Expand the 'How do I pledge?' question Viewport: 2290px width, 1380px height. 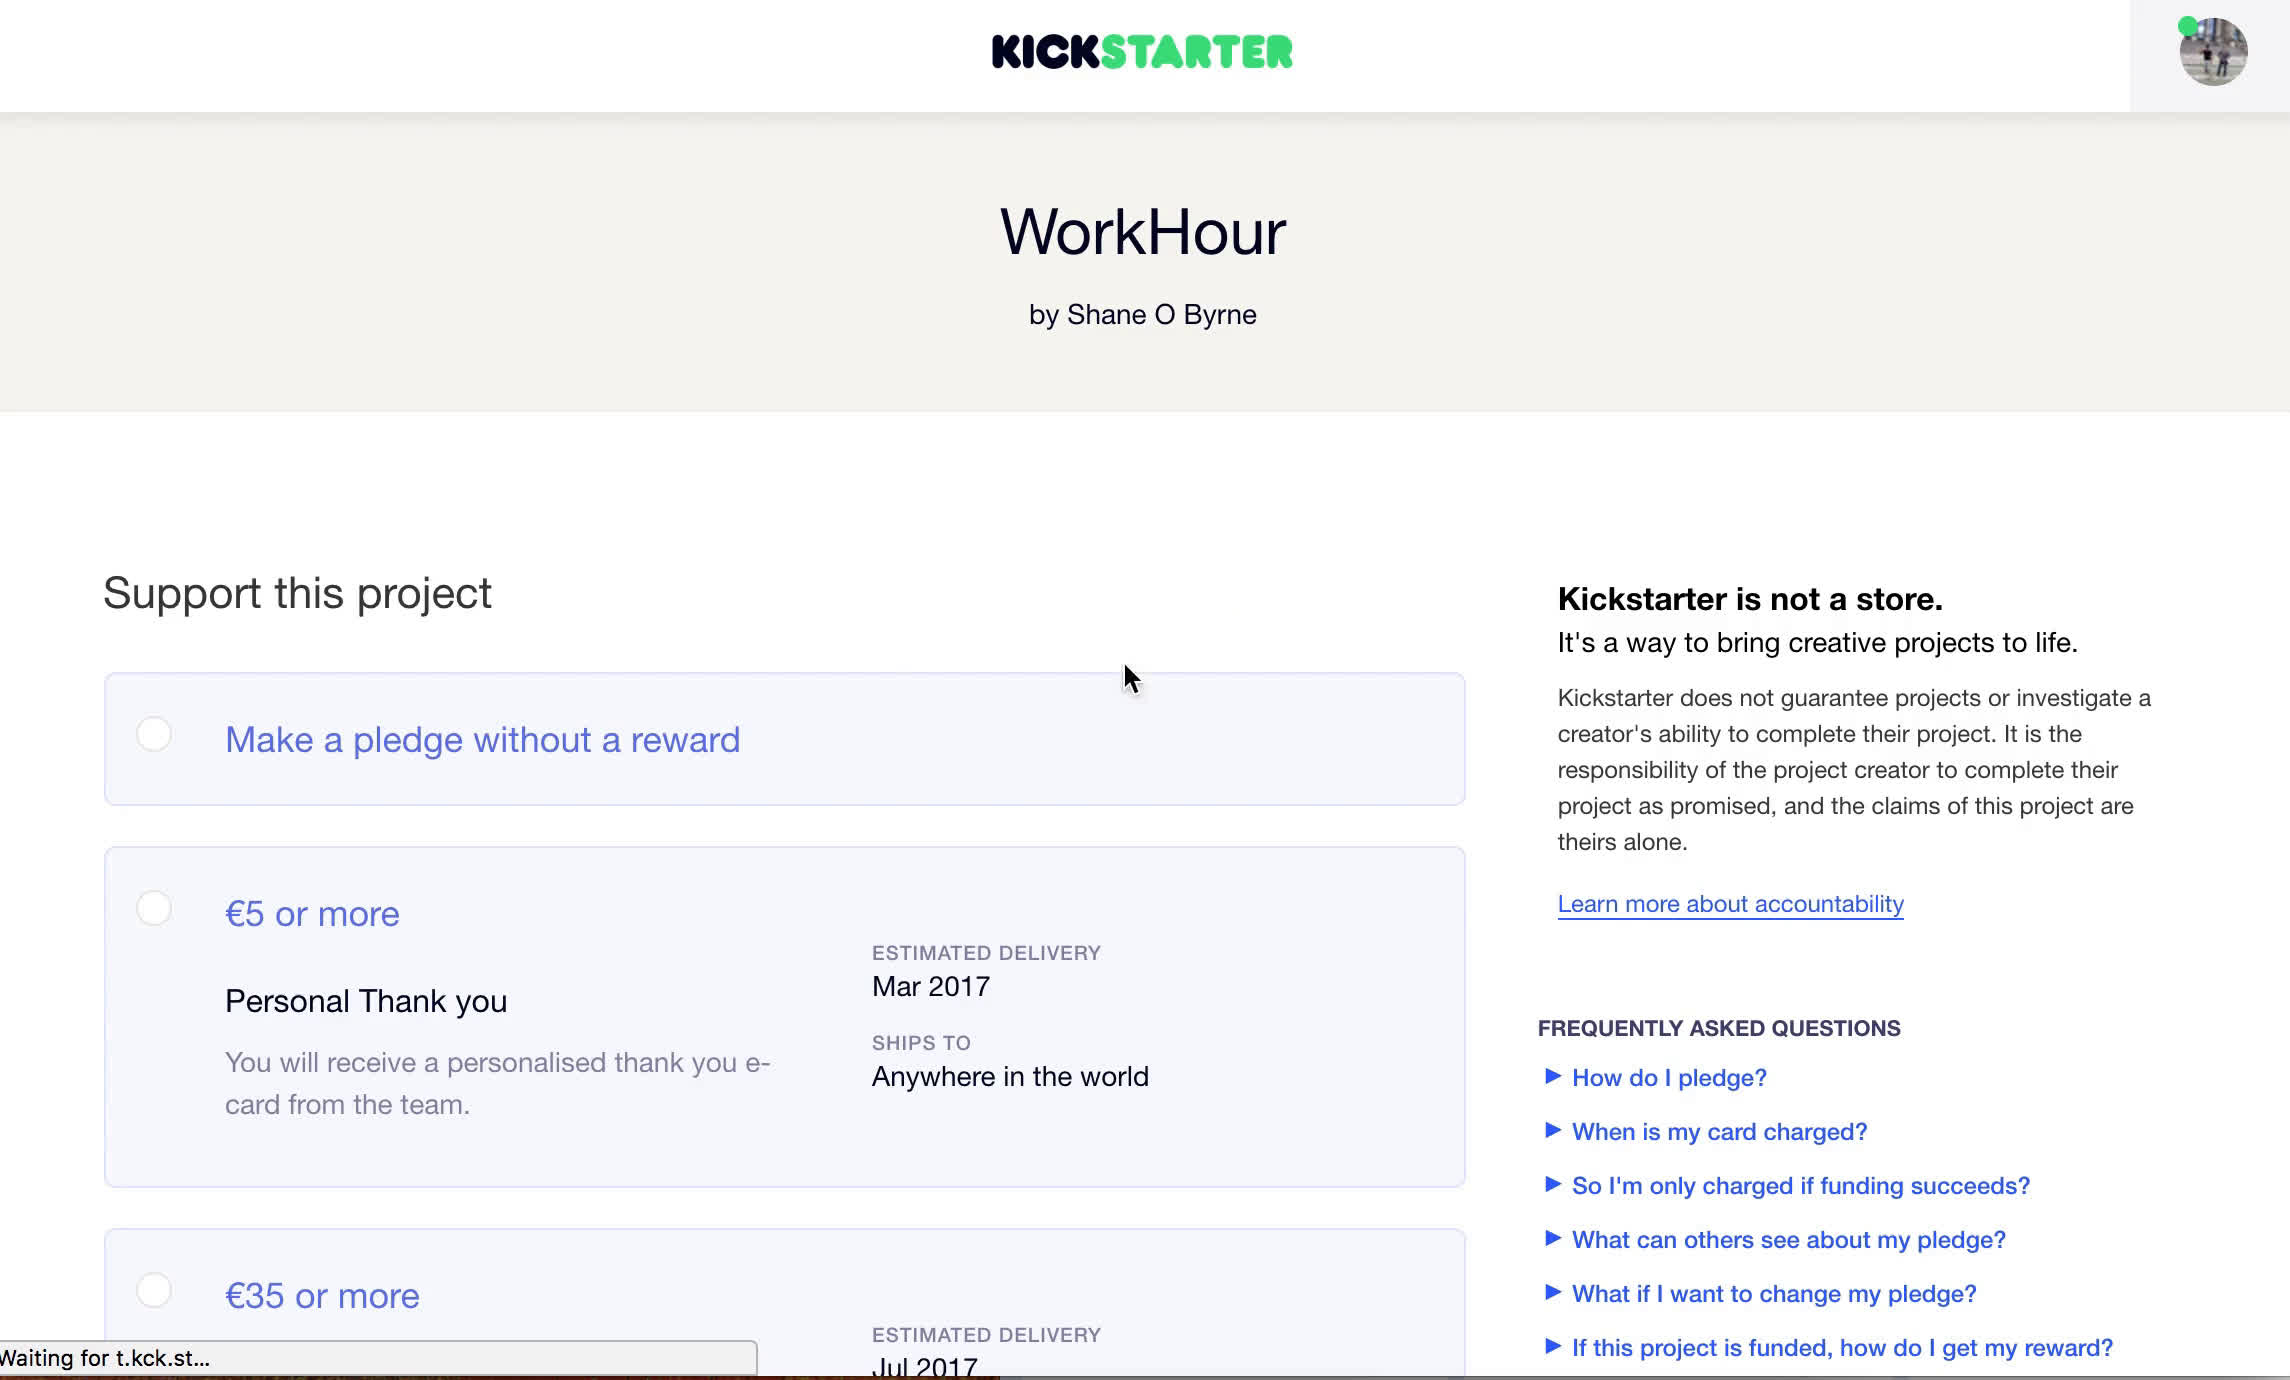(x=1668, y=1077)
